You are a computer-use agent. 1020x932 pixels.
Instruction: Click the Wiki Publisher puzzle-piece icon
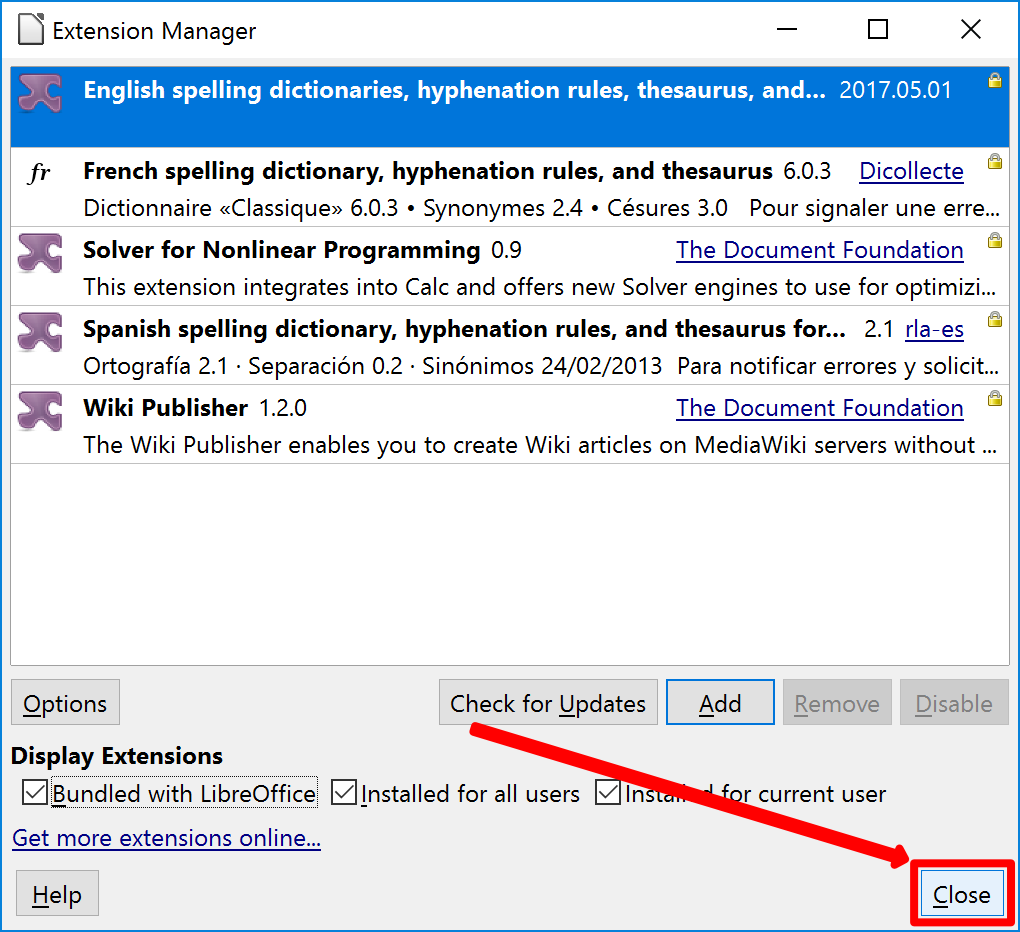(40, 411)
